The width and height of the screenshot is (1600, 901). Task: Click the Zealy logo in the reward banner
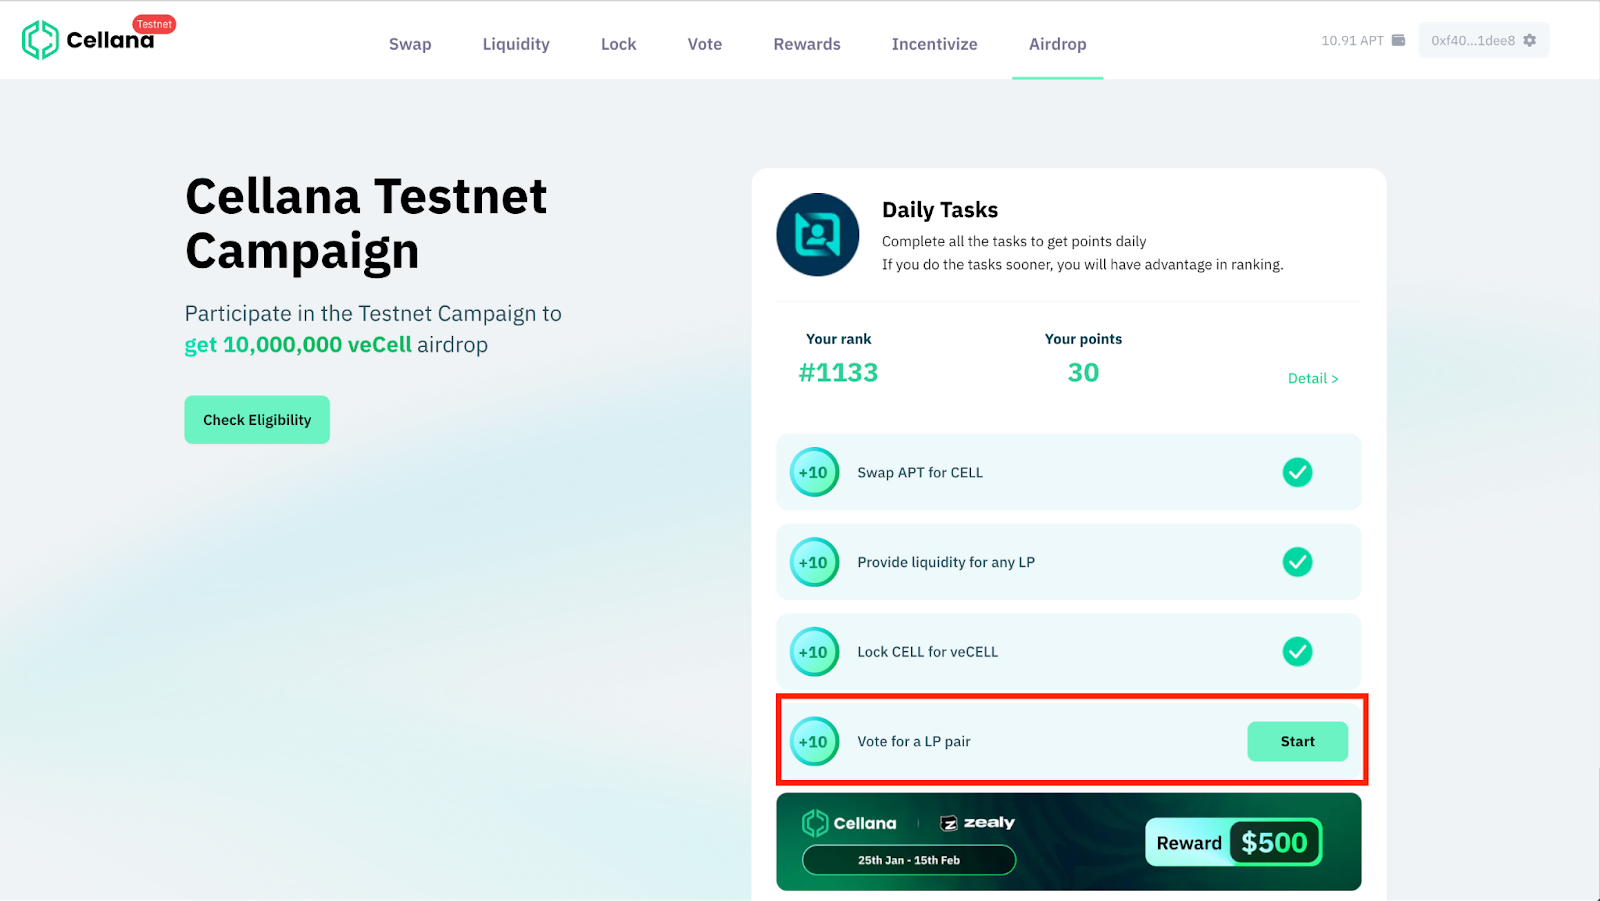(977, 822)
